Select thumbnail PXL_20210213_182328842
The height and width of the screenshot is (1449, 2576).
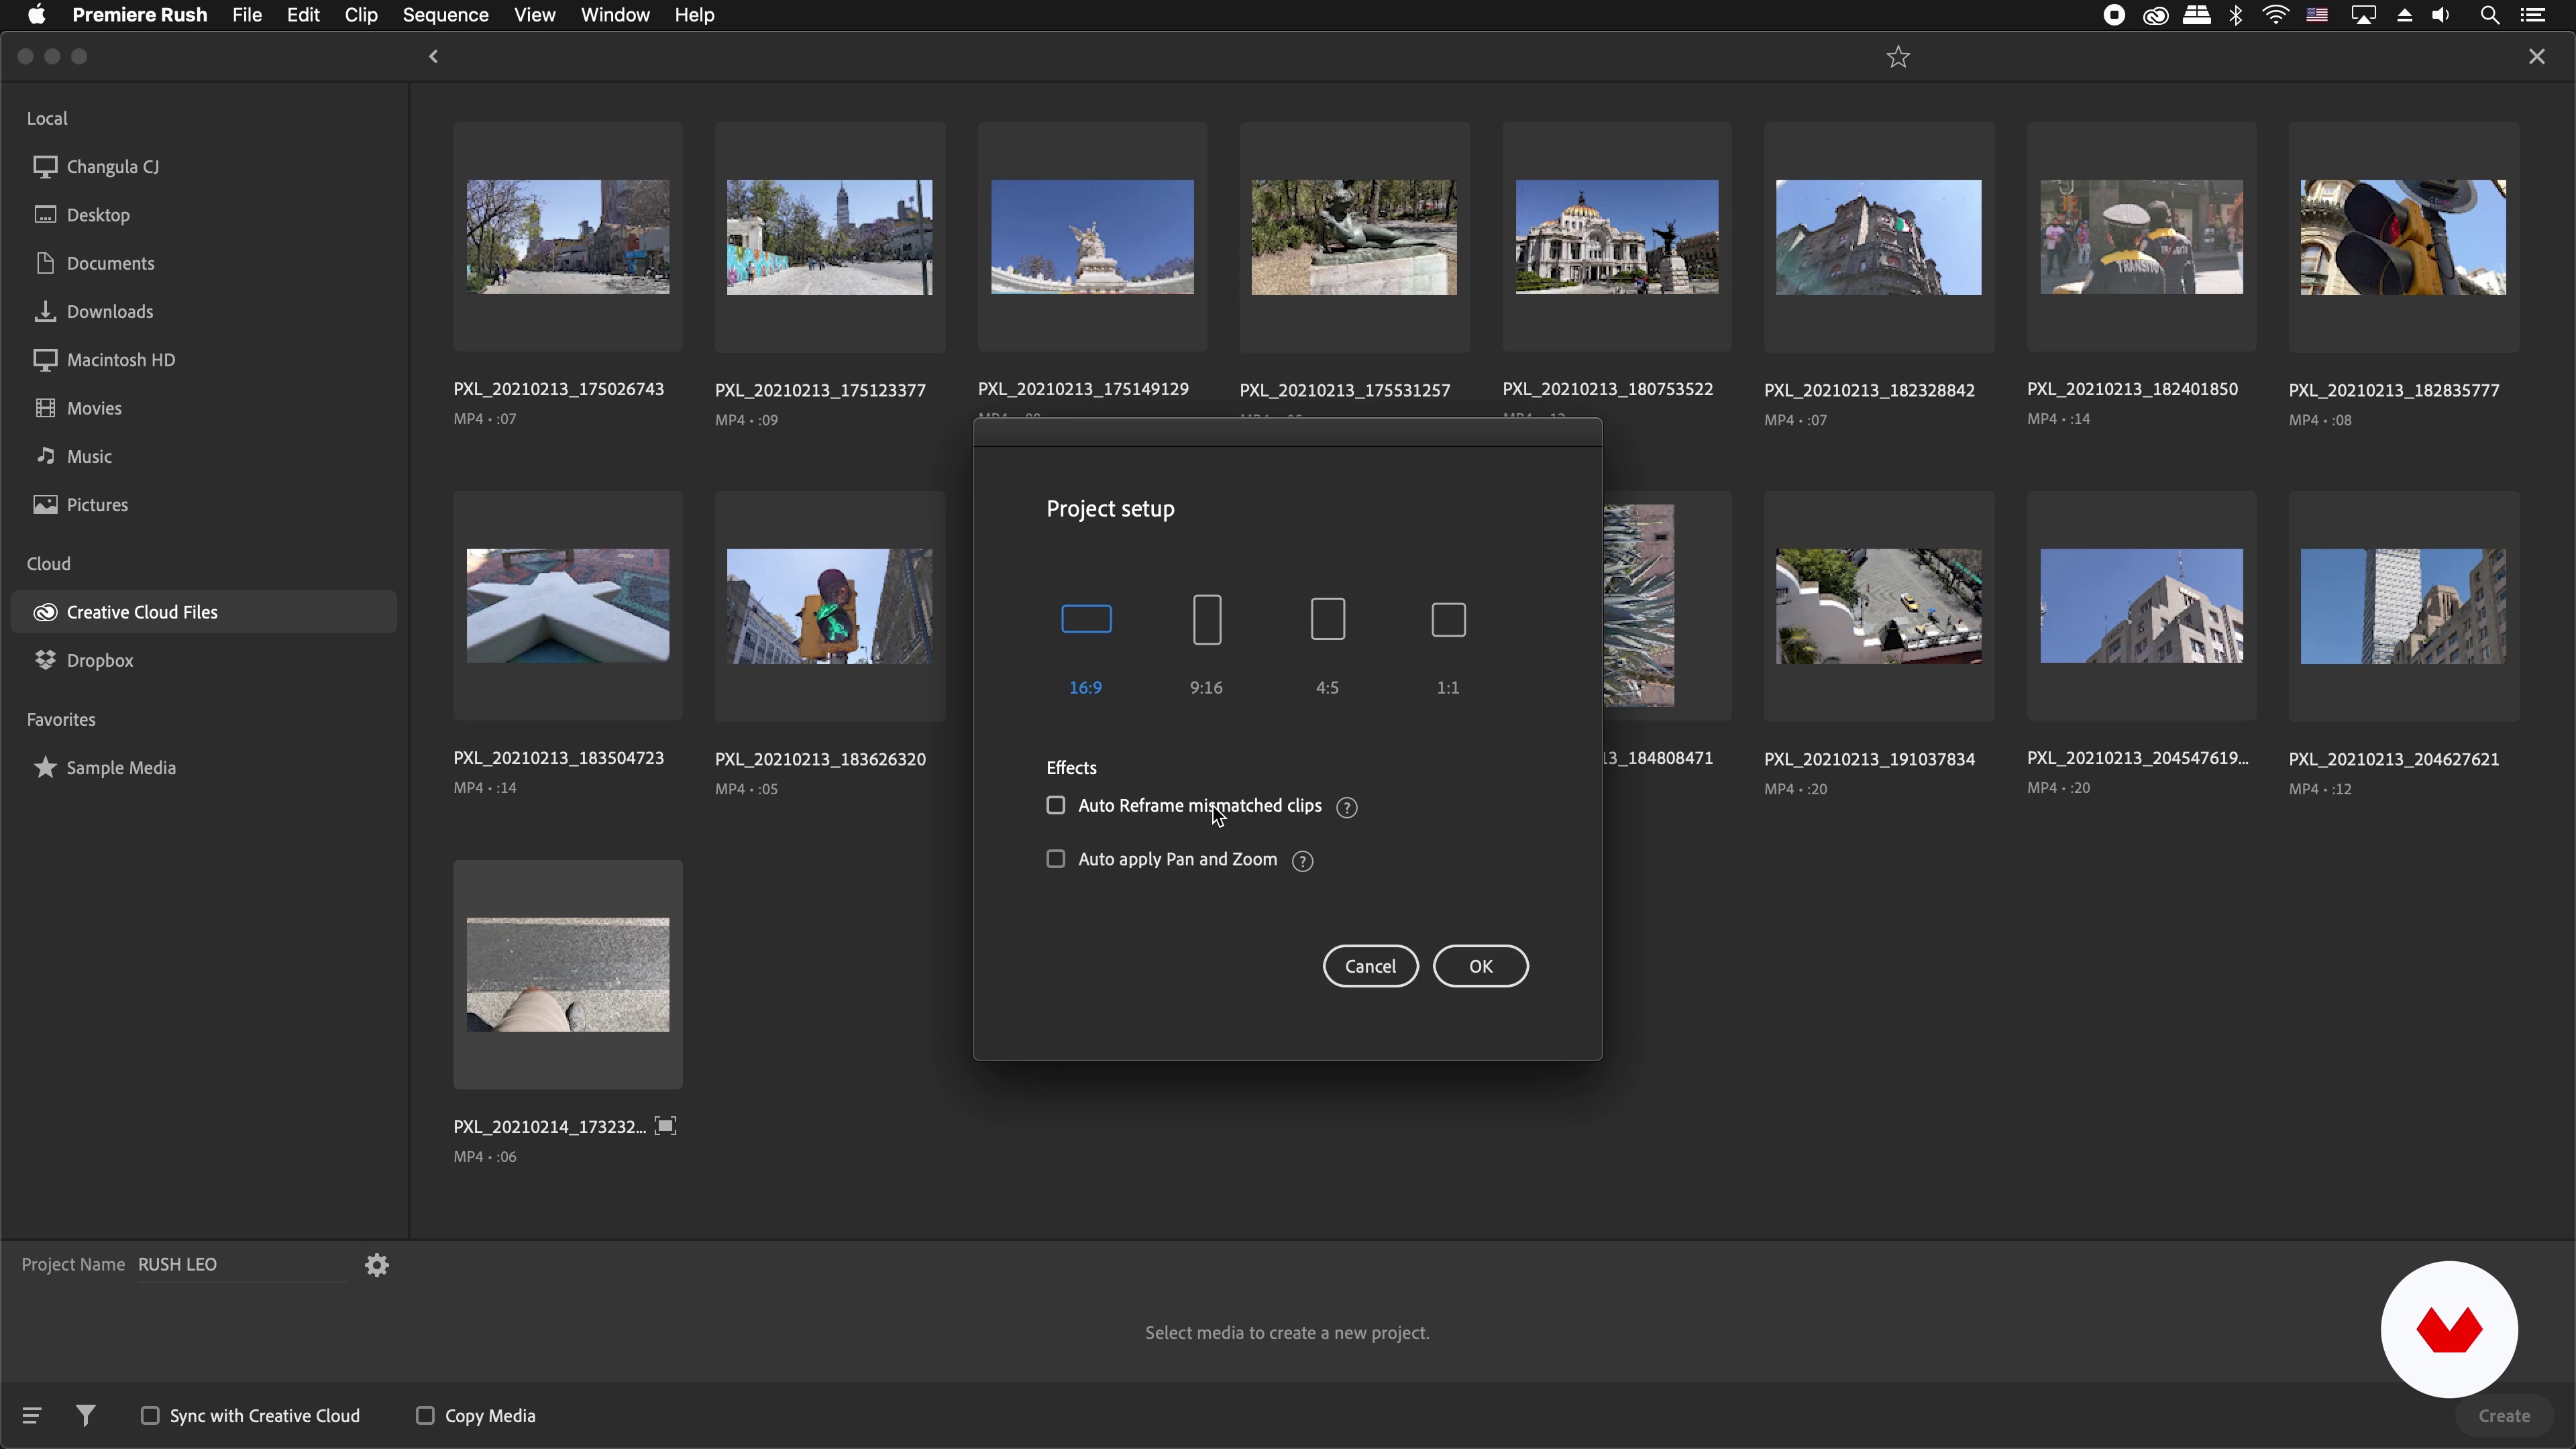pos(1879,237)
